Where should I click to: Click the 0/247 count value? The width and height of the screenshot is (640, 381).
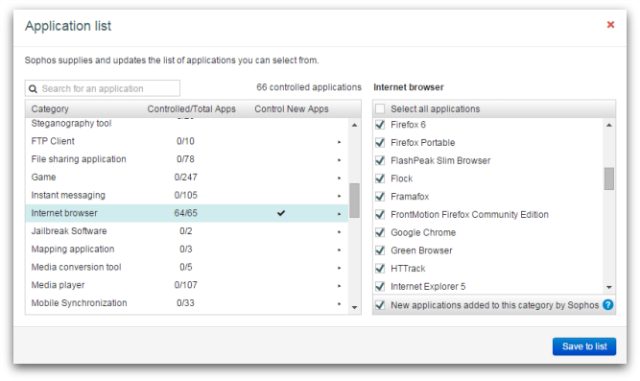[186, 177]
